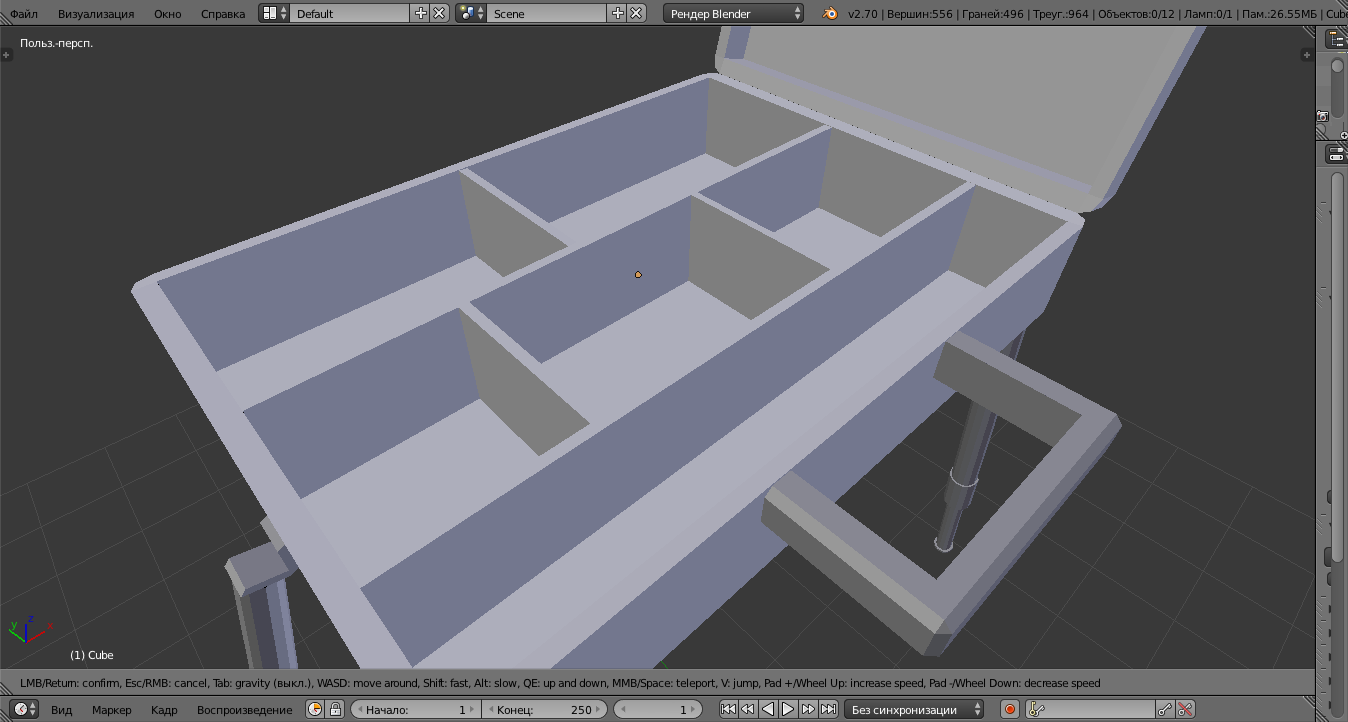Click the scene browse icon

[470, 13]
